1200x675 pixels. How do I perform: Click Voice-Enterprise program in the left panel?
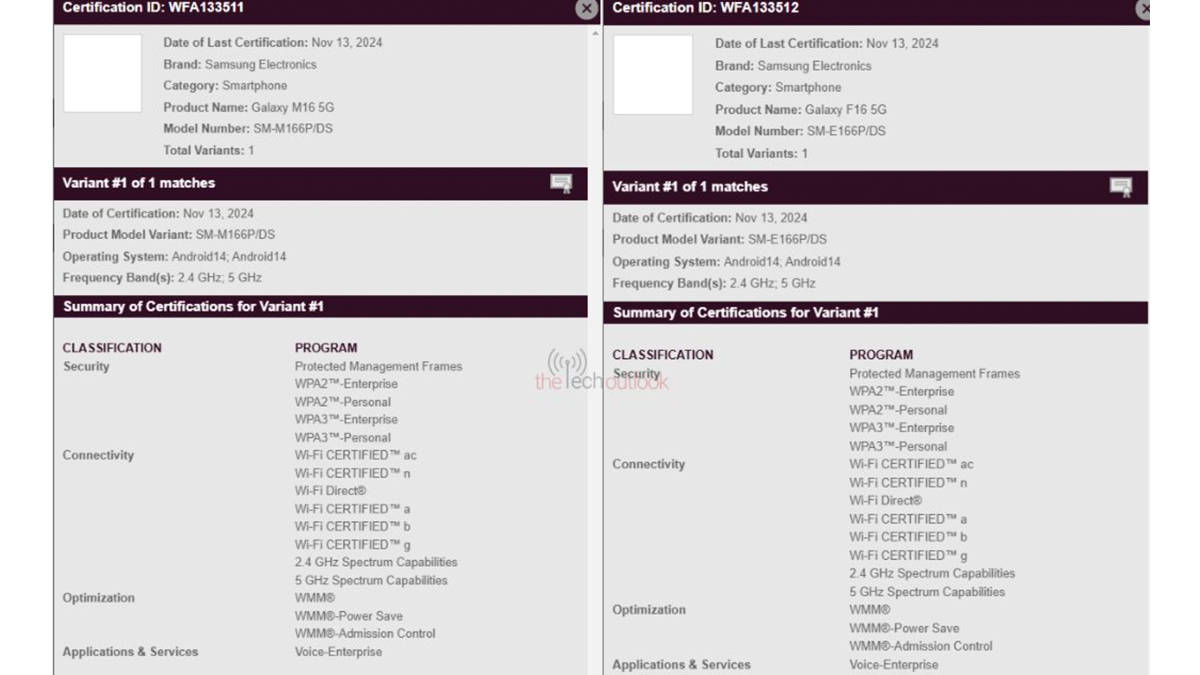click(338, 652)
